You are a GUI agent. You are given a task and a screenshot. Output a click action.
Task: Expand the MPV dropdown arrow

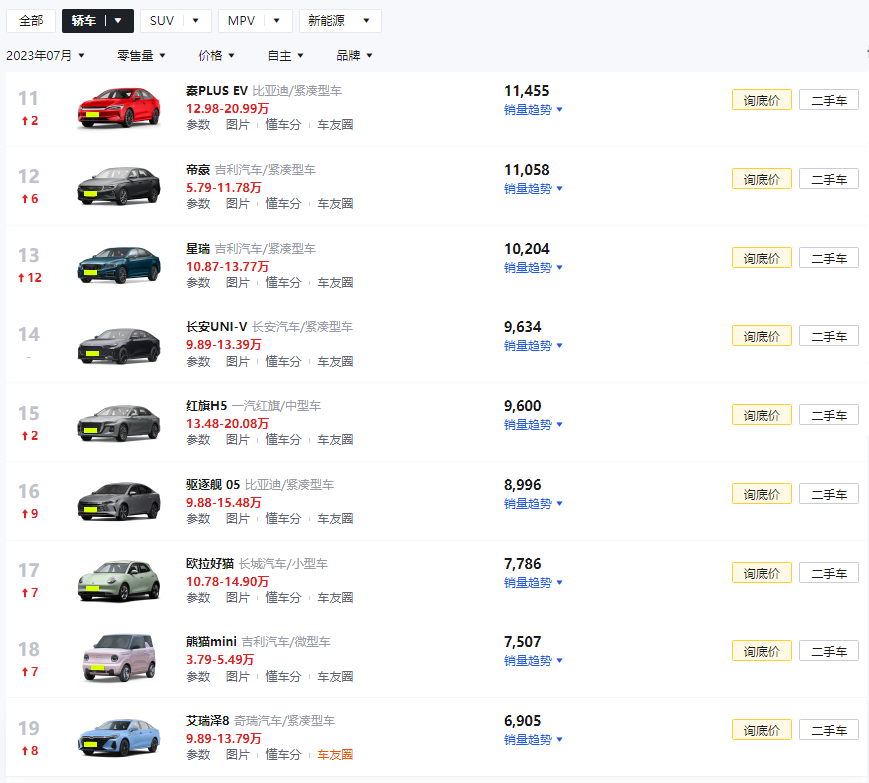point(277,21)
